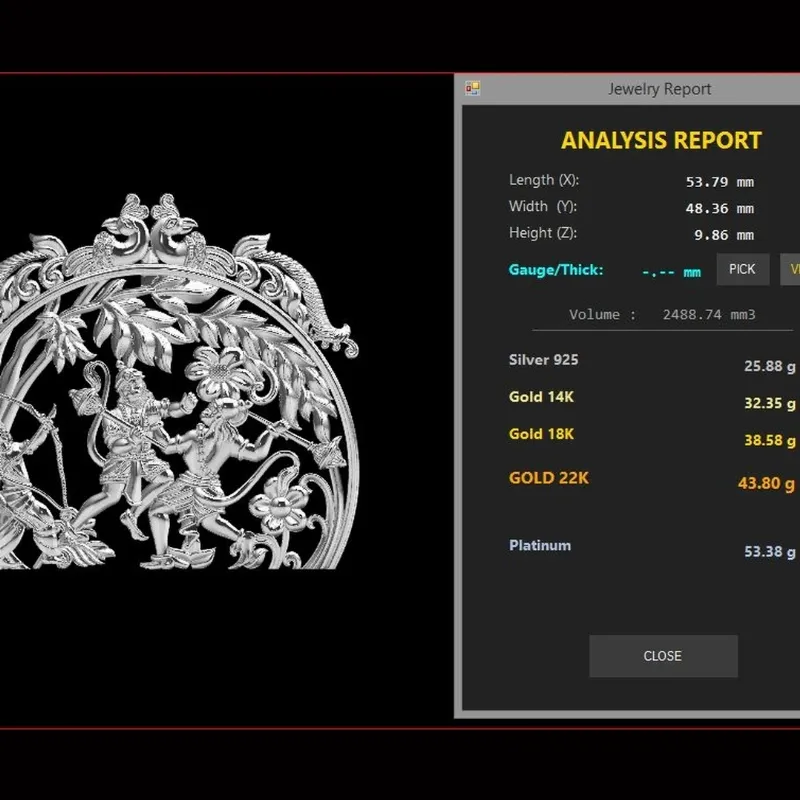800x800 pixels.
Task: Click the Volume 2488.74 mm3 readout
Action: pyautogui.click(x=662, y=314)
